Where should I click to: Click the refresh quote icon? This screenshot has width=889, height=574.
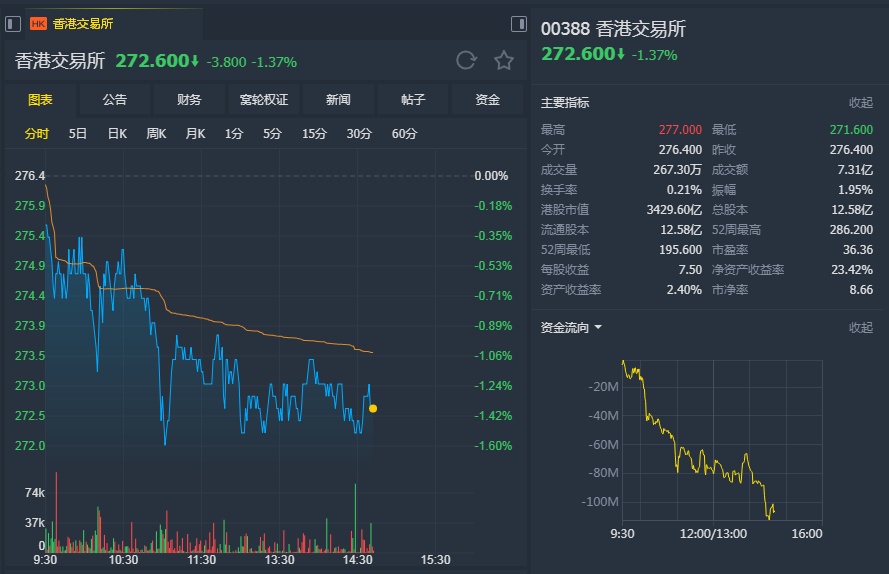click(x=466, y=60)
